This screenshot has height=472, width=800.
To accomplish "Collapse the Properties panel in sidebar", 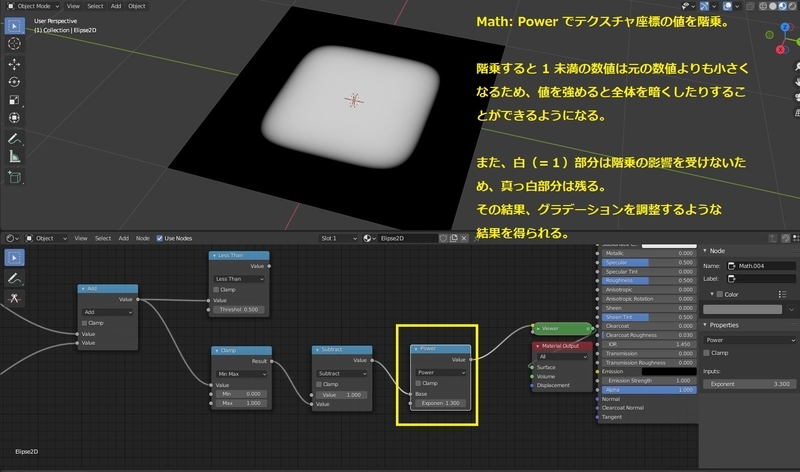I will click(705, 325).
